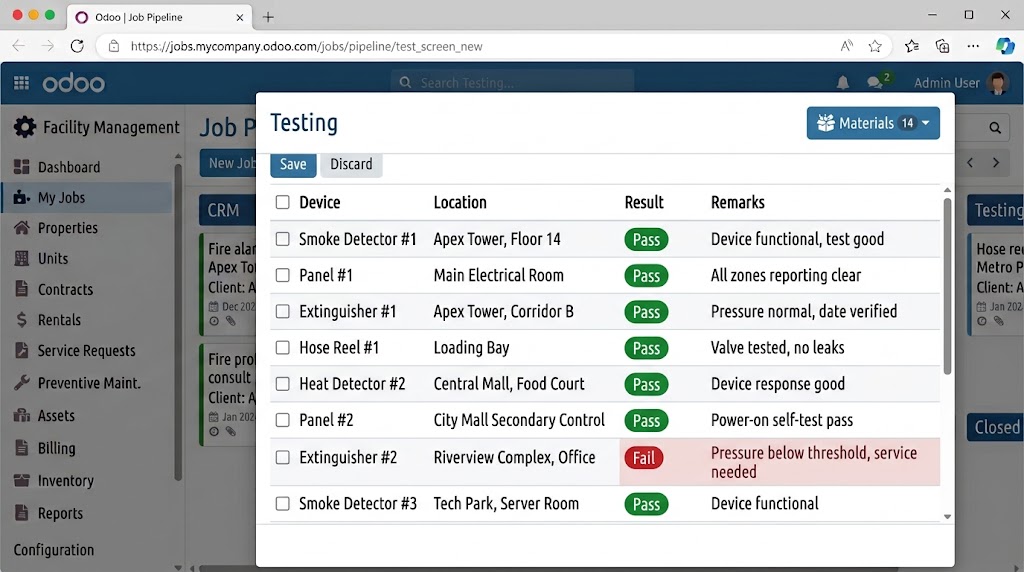Viewport: 1024px width, 572px height.
Task: Open the browser collections icon
Action: click(942, 46)
